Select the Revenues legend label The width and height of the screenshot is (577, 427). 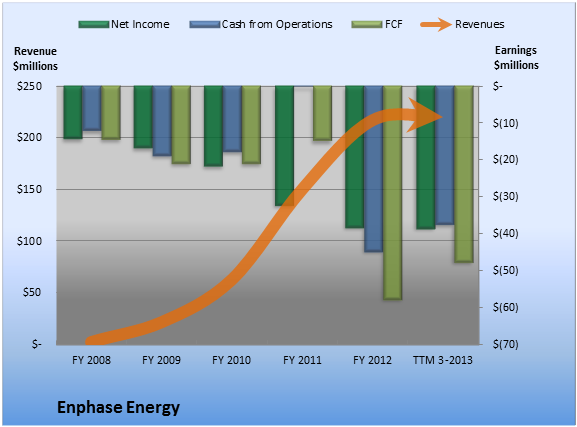479,24
